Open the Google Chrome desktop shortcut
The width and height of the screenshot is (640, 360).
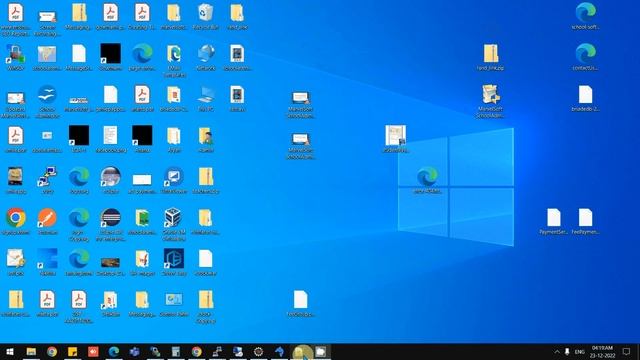[16, 218]
